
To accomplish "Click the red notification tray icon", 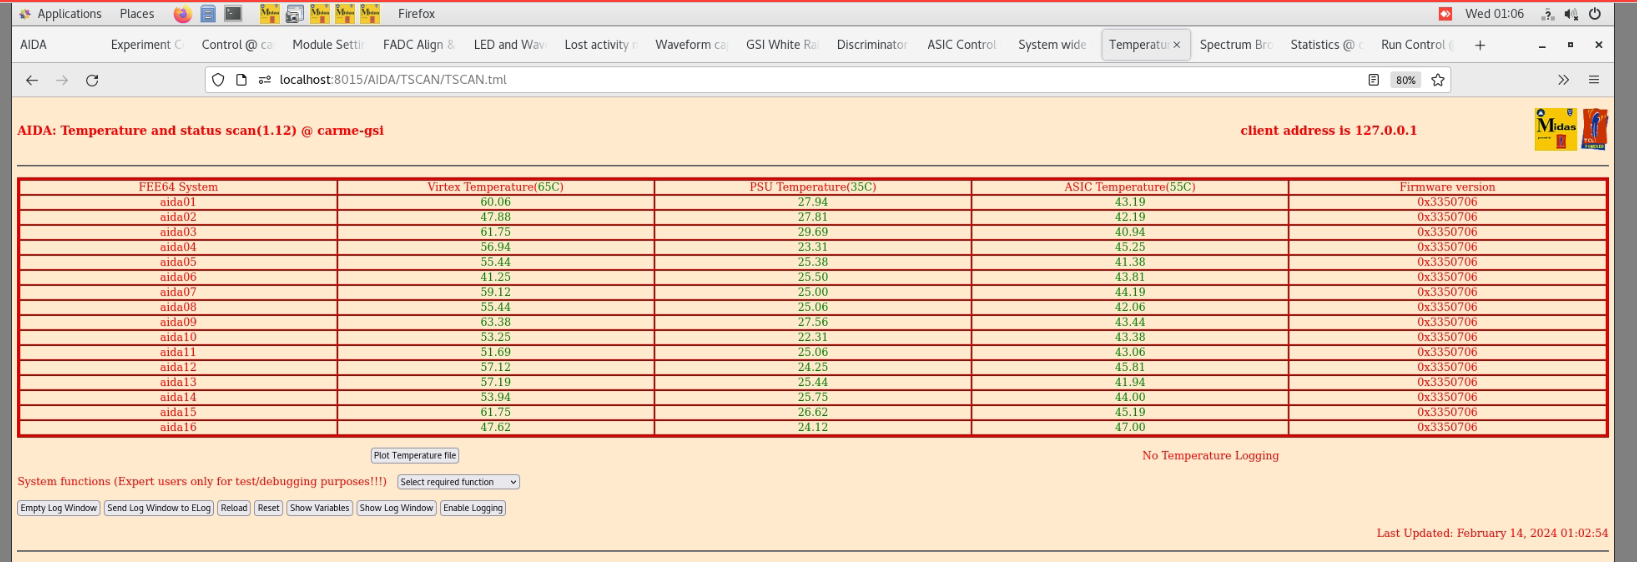I will tap(1445, 14).
